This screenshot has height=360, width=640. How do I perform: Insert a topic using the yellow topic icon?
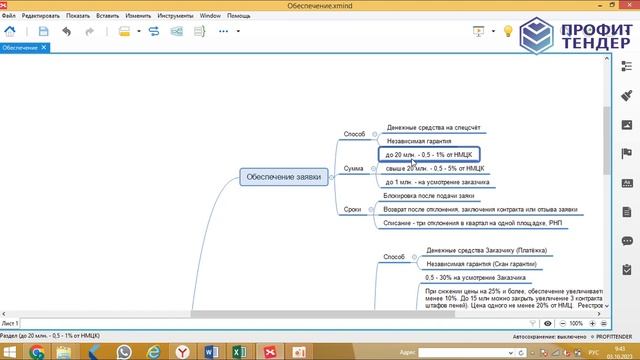[124, 31]
